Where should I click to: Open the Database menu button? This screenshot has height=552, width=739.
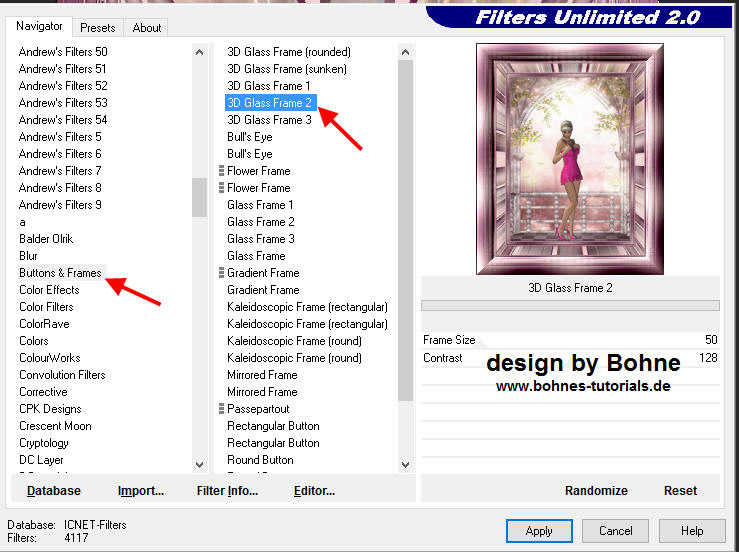(54, 491)
